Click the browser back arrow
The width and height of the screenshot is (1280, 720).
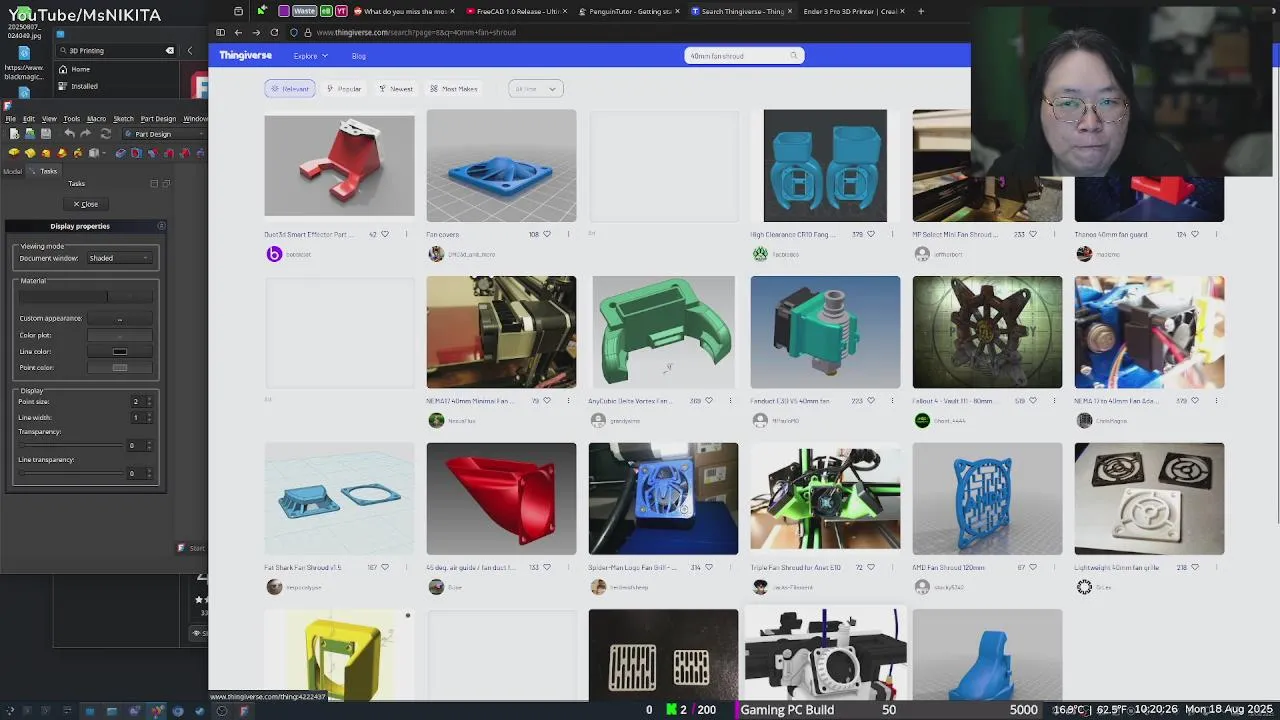point(238,32)
